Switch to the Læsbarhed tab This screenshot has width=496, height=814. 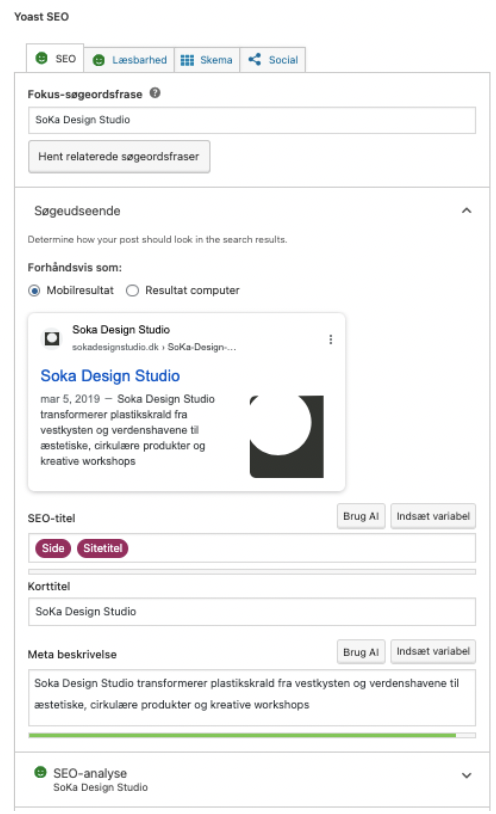point(129,60)
